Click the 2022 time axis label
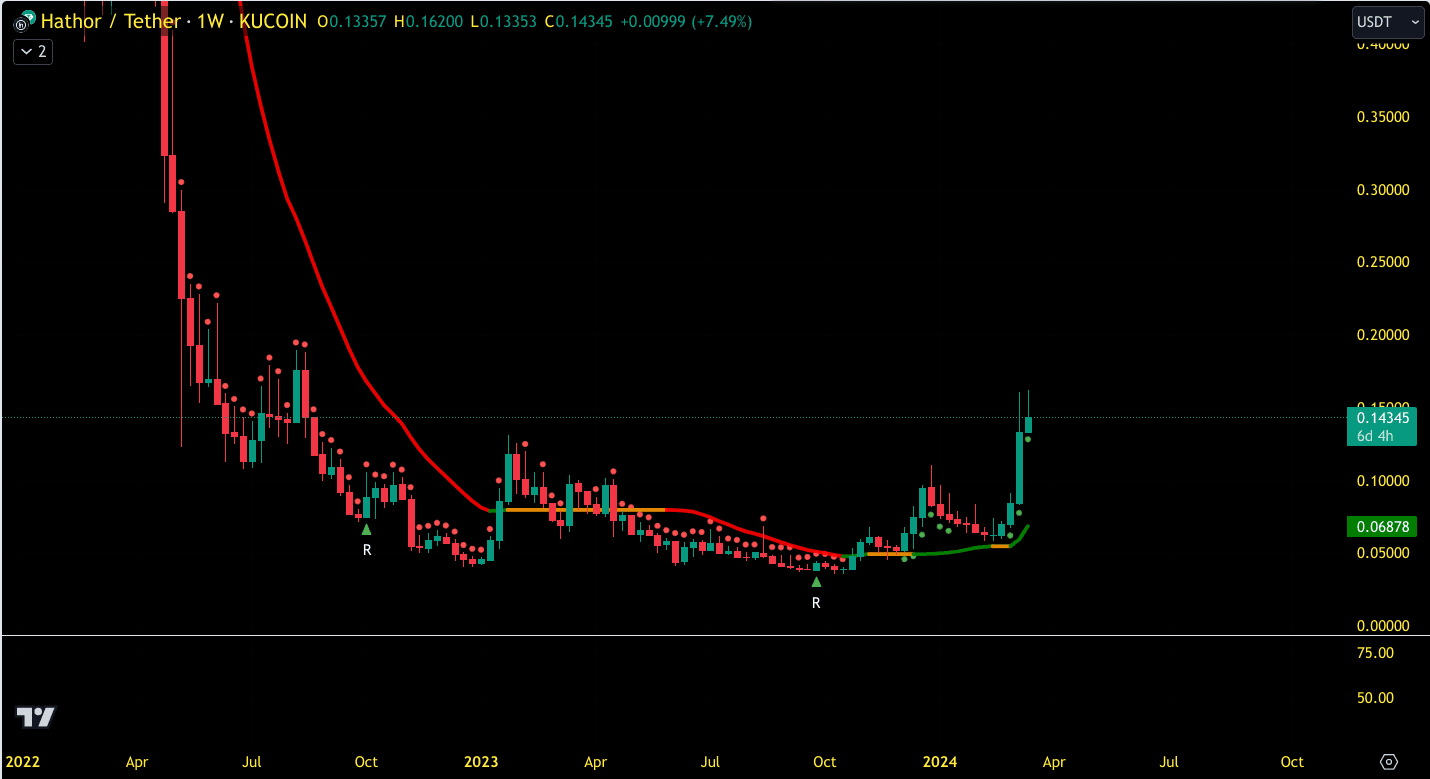This screenshot has width=1430, height=779. (23, 762)
